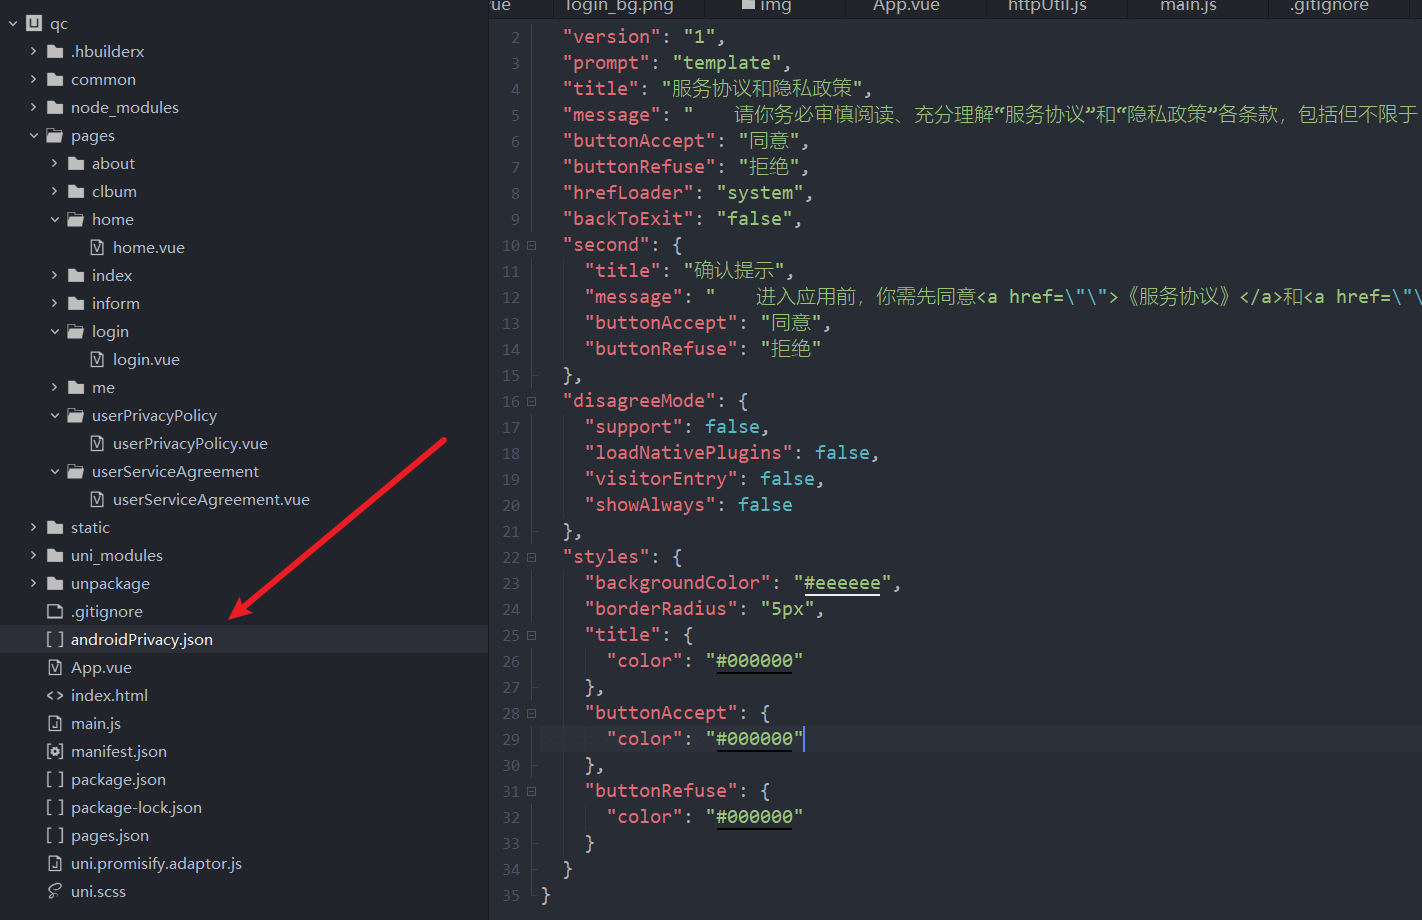The width and height of the screenshot is (1422, 920).
Task: Click the #eeeeee background color value
Action: [x=842, y=583]
